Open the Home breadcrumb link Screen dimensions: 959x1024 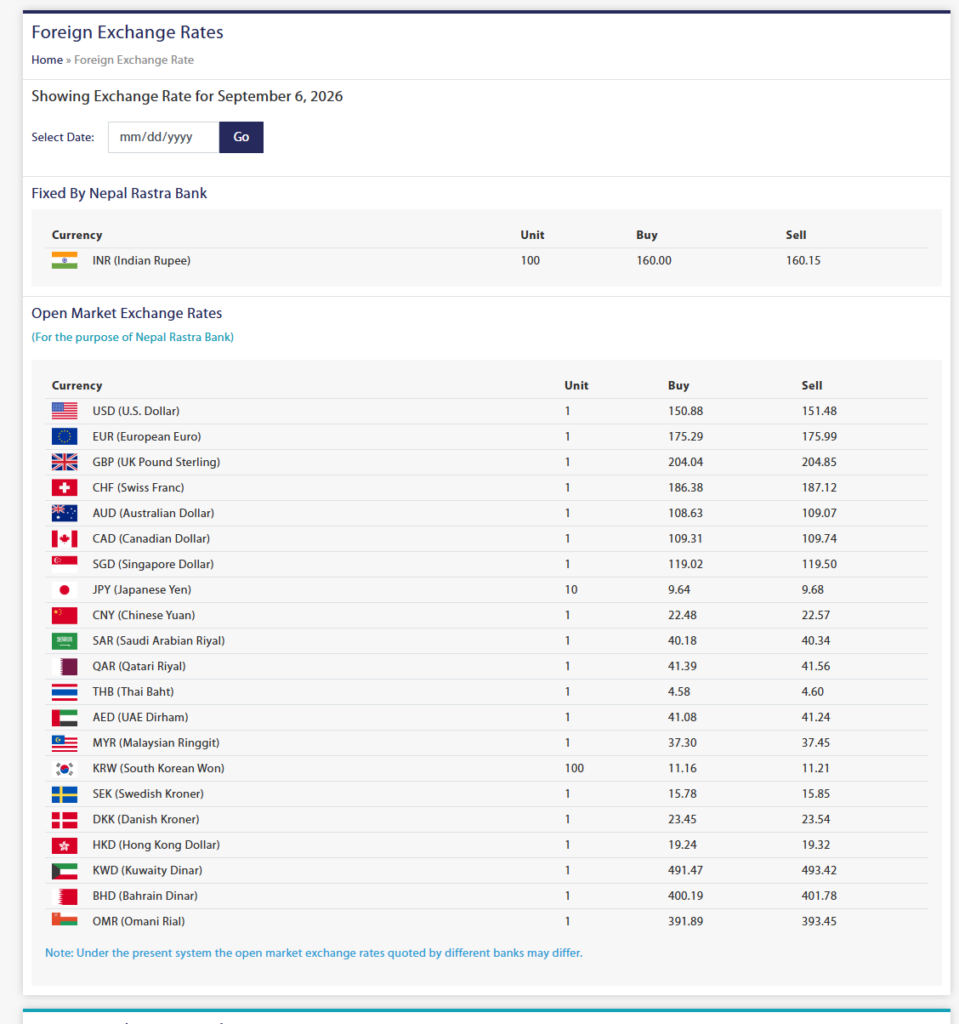[x=47, y=60]
